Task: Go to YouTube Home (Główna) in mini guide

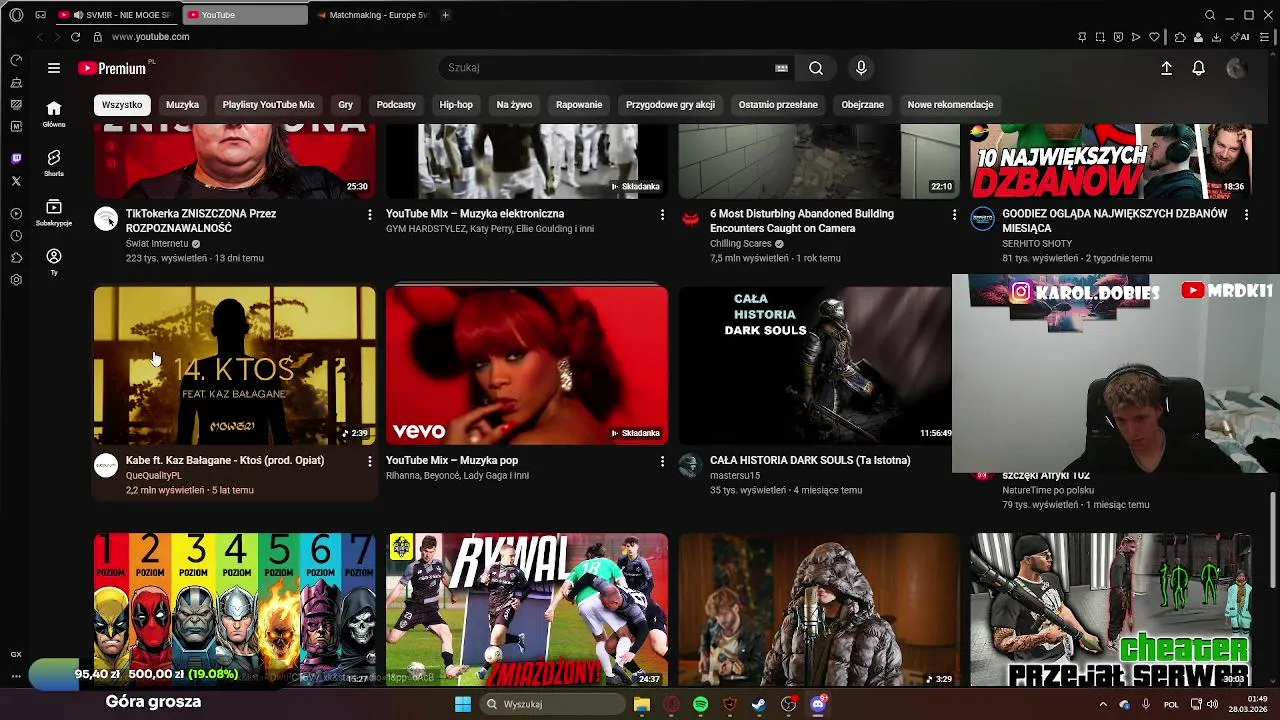Action: pyautogui.click(x=54, y=114)
